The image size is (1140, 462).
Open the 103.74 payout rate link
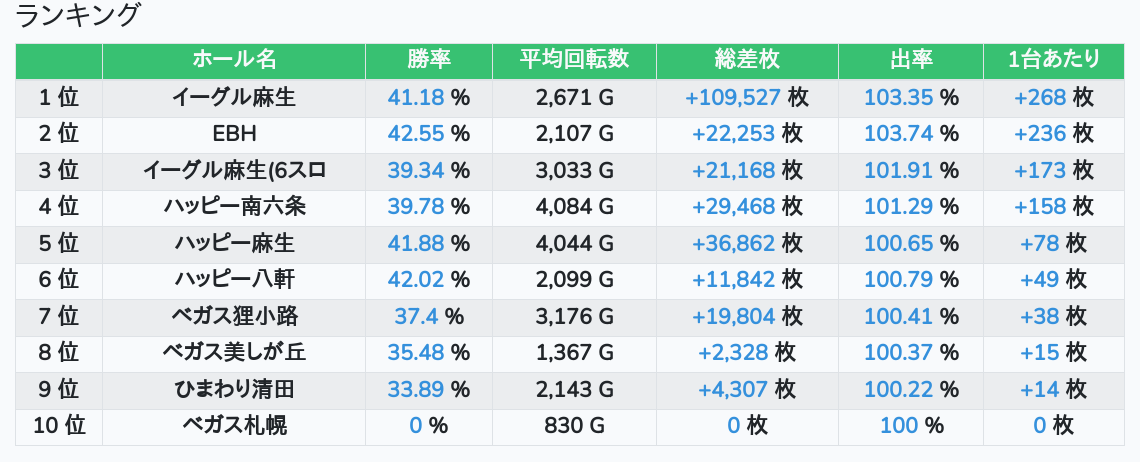point(898,134)
